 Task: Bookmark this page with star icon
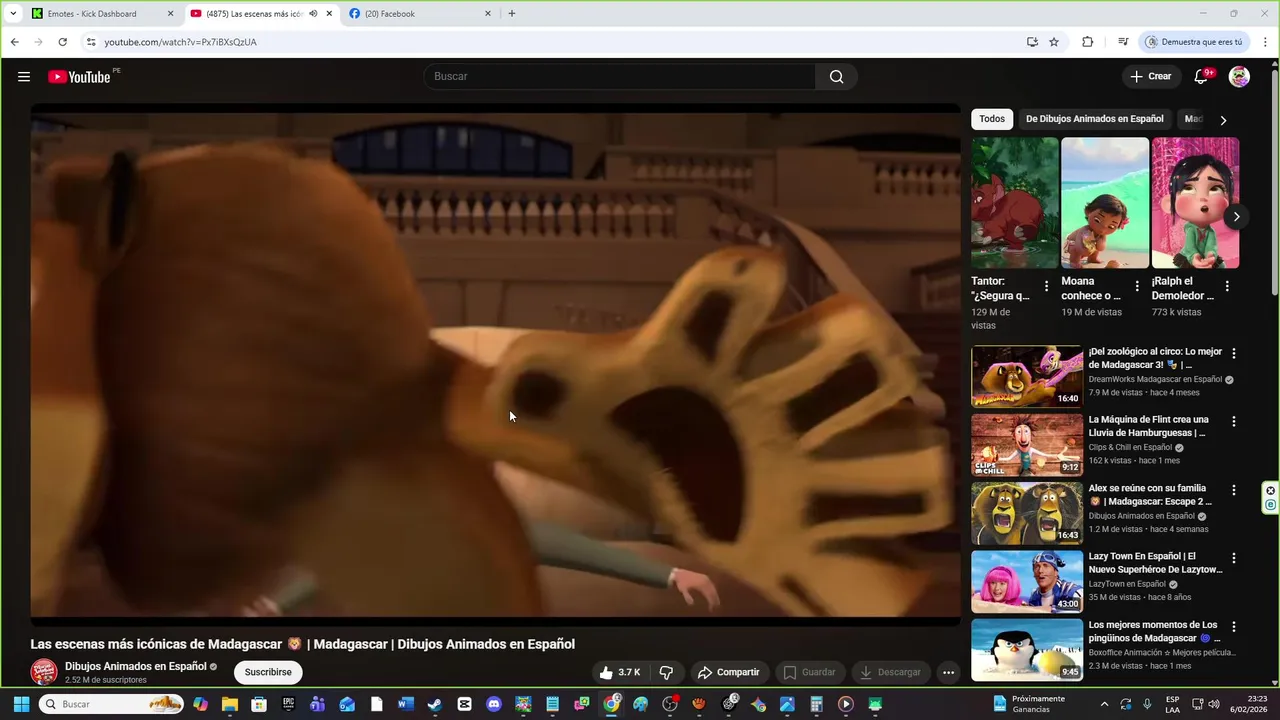[1054, 42]
